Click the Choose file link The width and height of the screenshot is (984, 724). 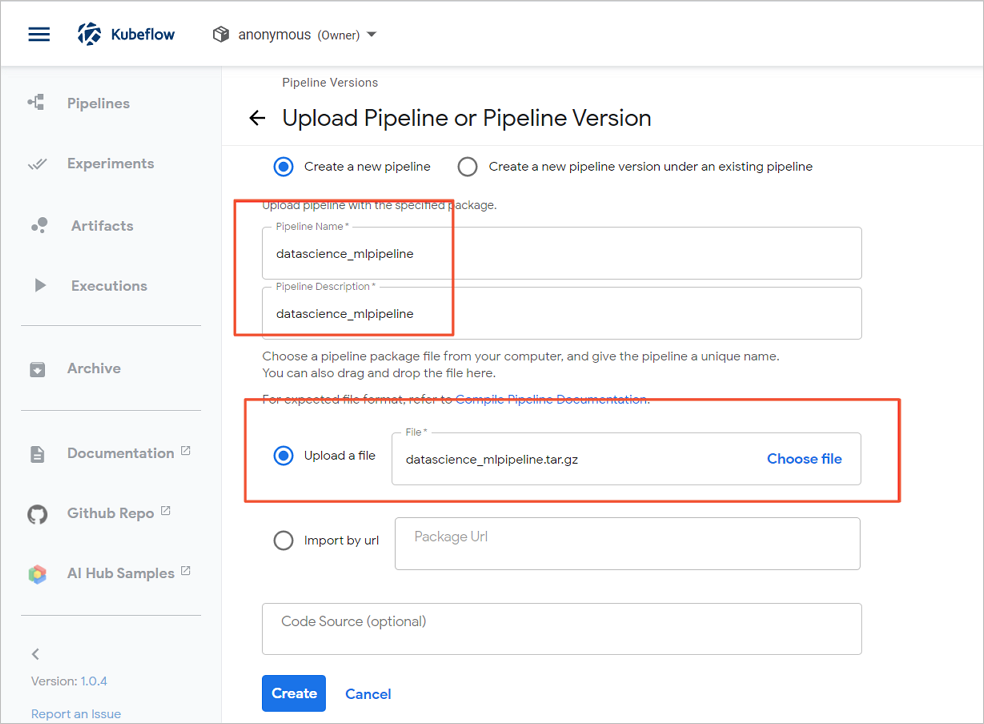coord(804,459)
